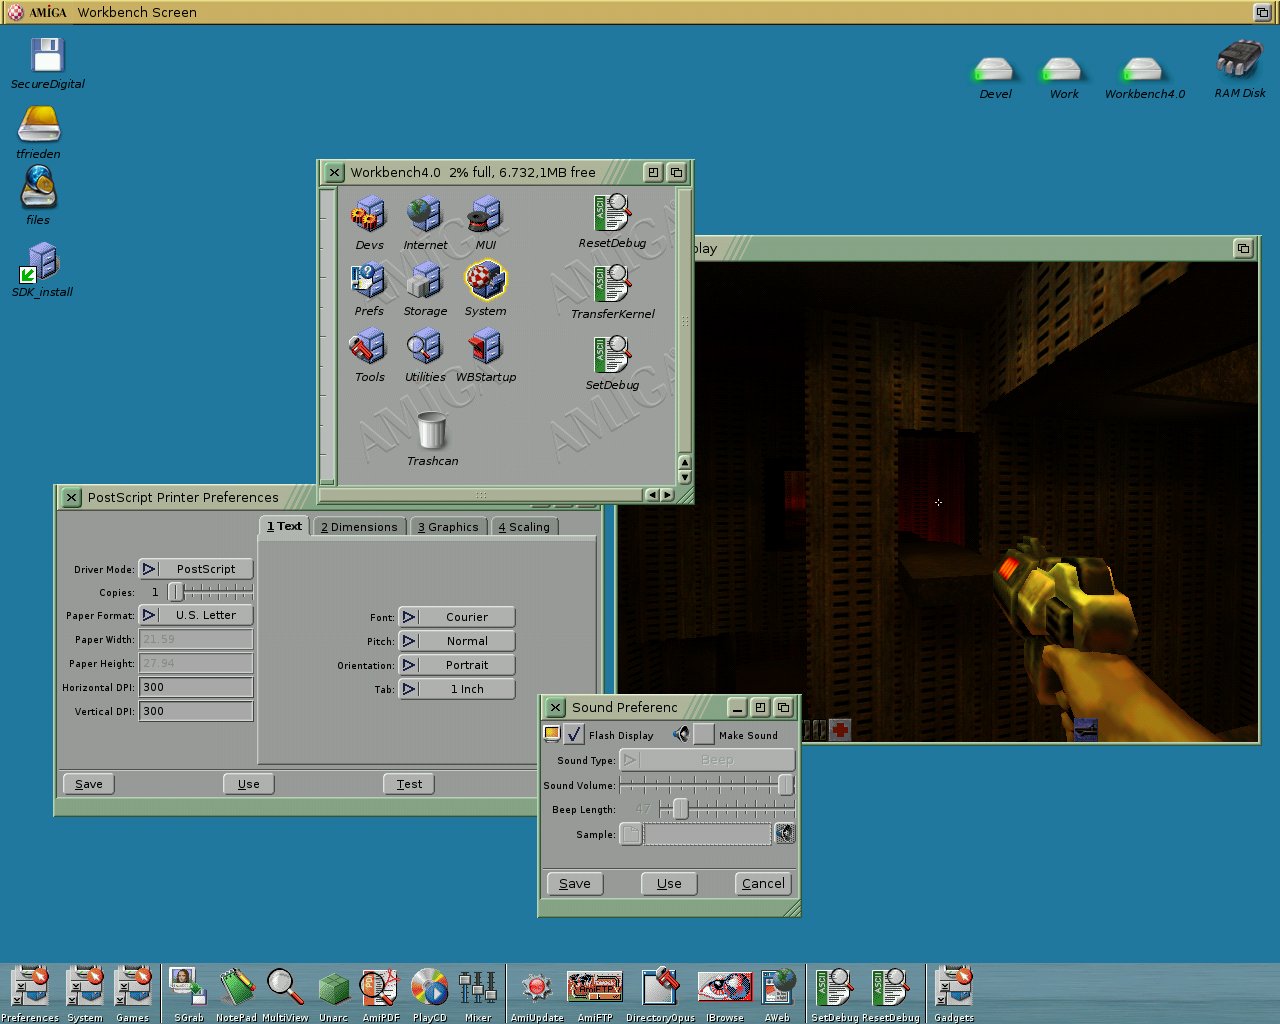Cycle the Orientation Portrait chooser
The width and height of the screenshot is (1280, 1024).
pyautogui.click(x=457, y=665)
